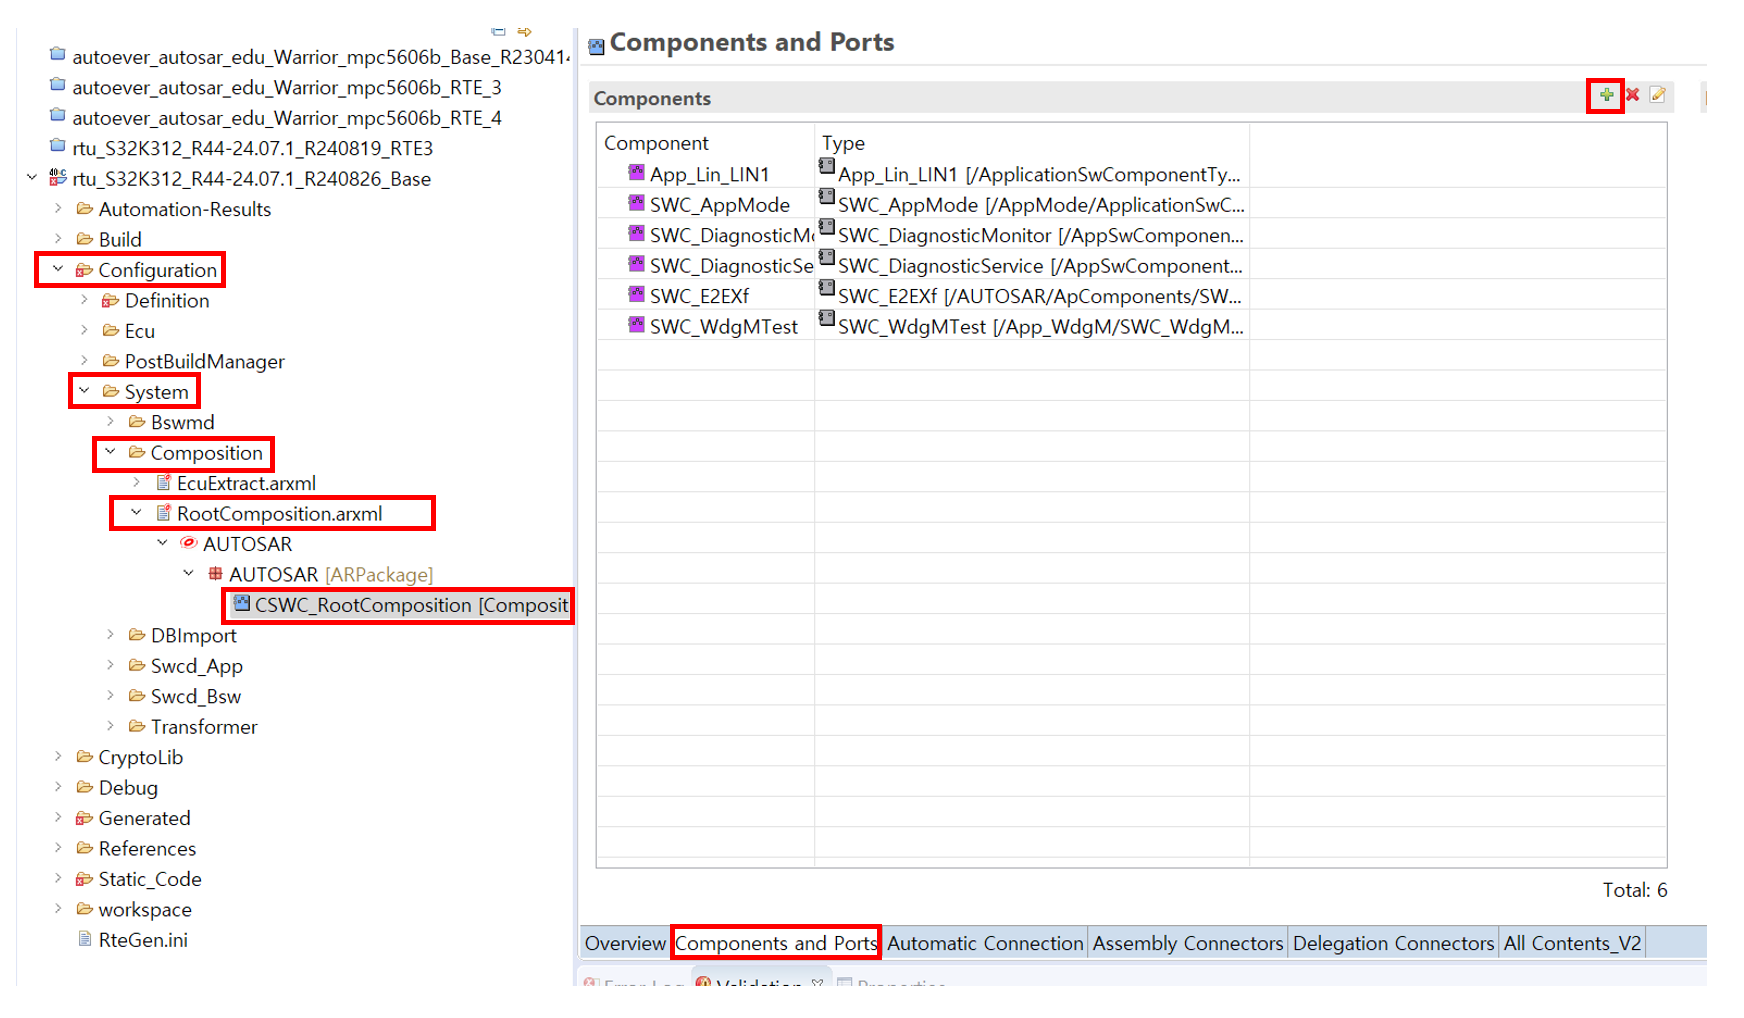Open the Automatic Connection tab

[984, 943]
